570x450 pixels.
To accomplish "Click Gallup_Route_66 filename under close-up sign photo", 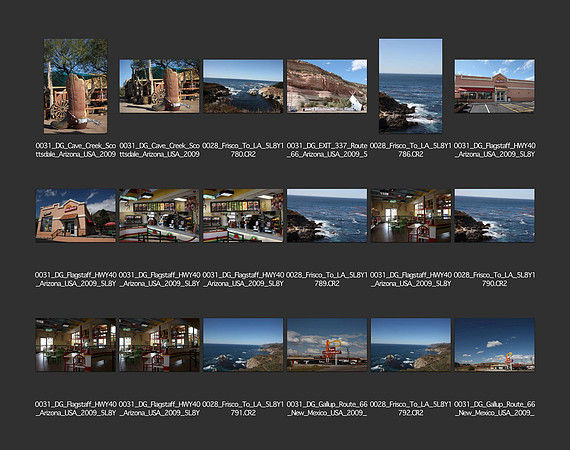I will coord(327,409).
